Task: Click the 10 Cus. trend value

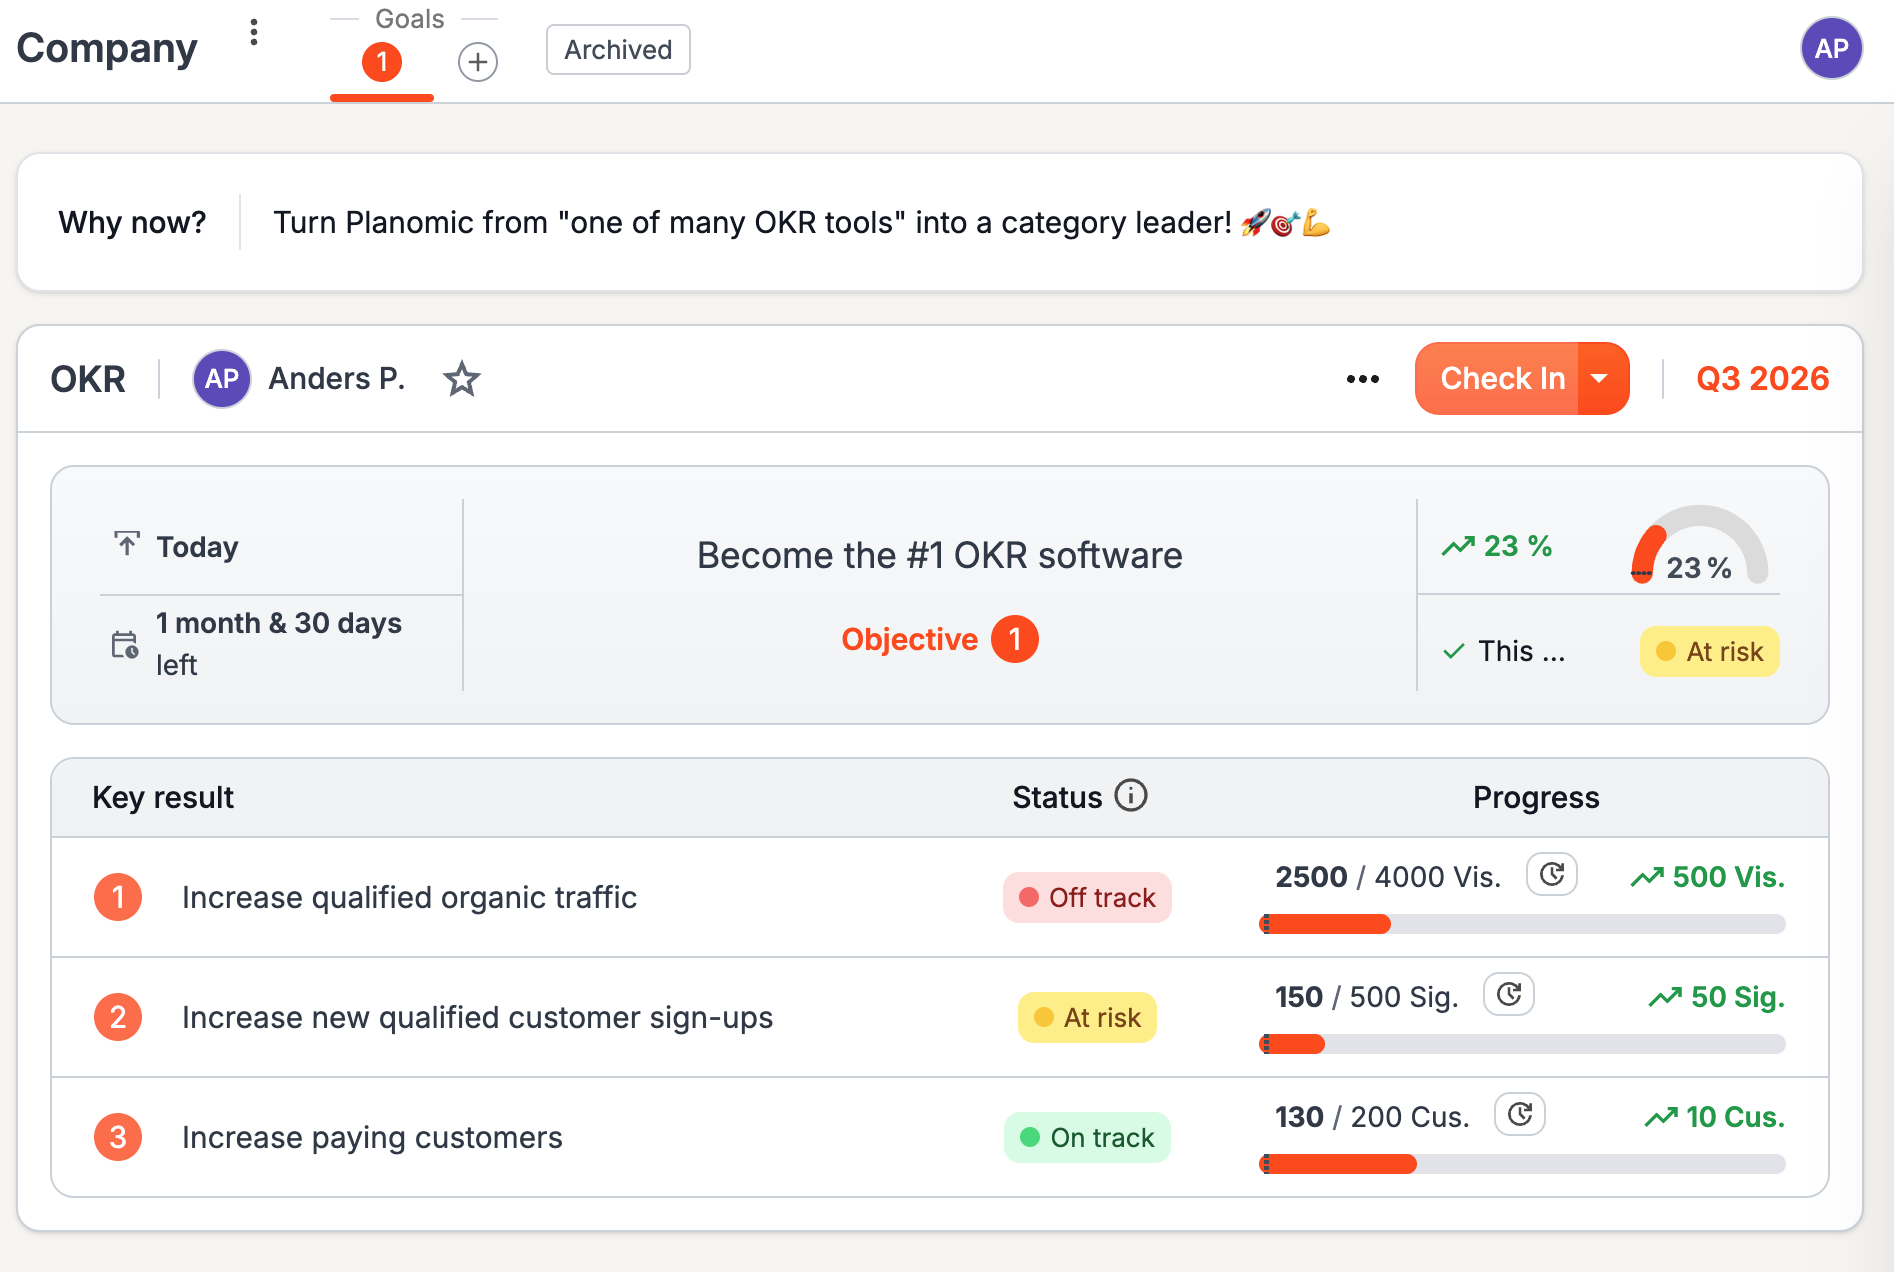Action: point(1714,1117)
